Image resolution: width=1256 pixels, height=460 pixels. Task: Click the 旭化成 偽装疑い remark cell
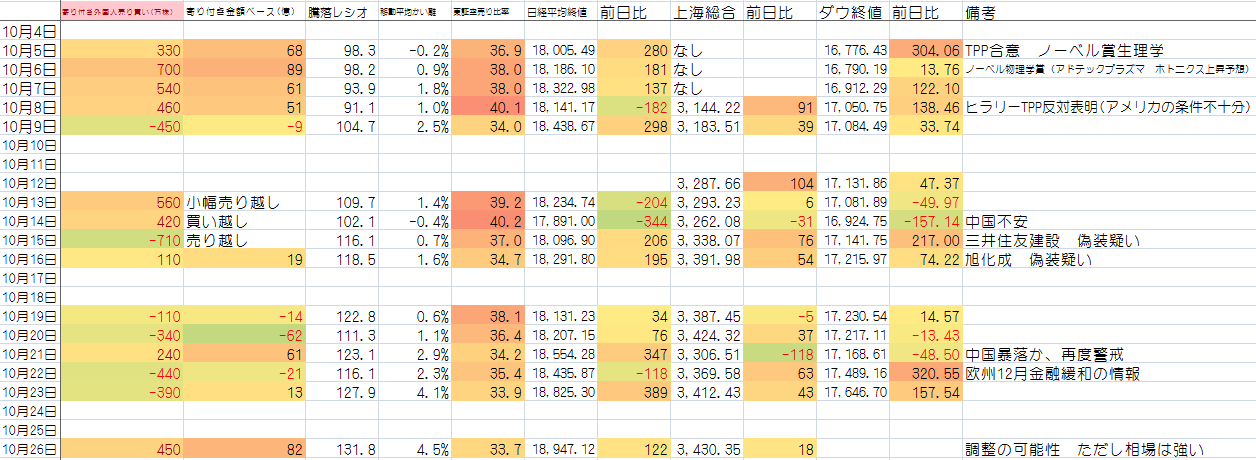click(1028, 259)
